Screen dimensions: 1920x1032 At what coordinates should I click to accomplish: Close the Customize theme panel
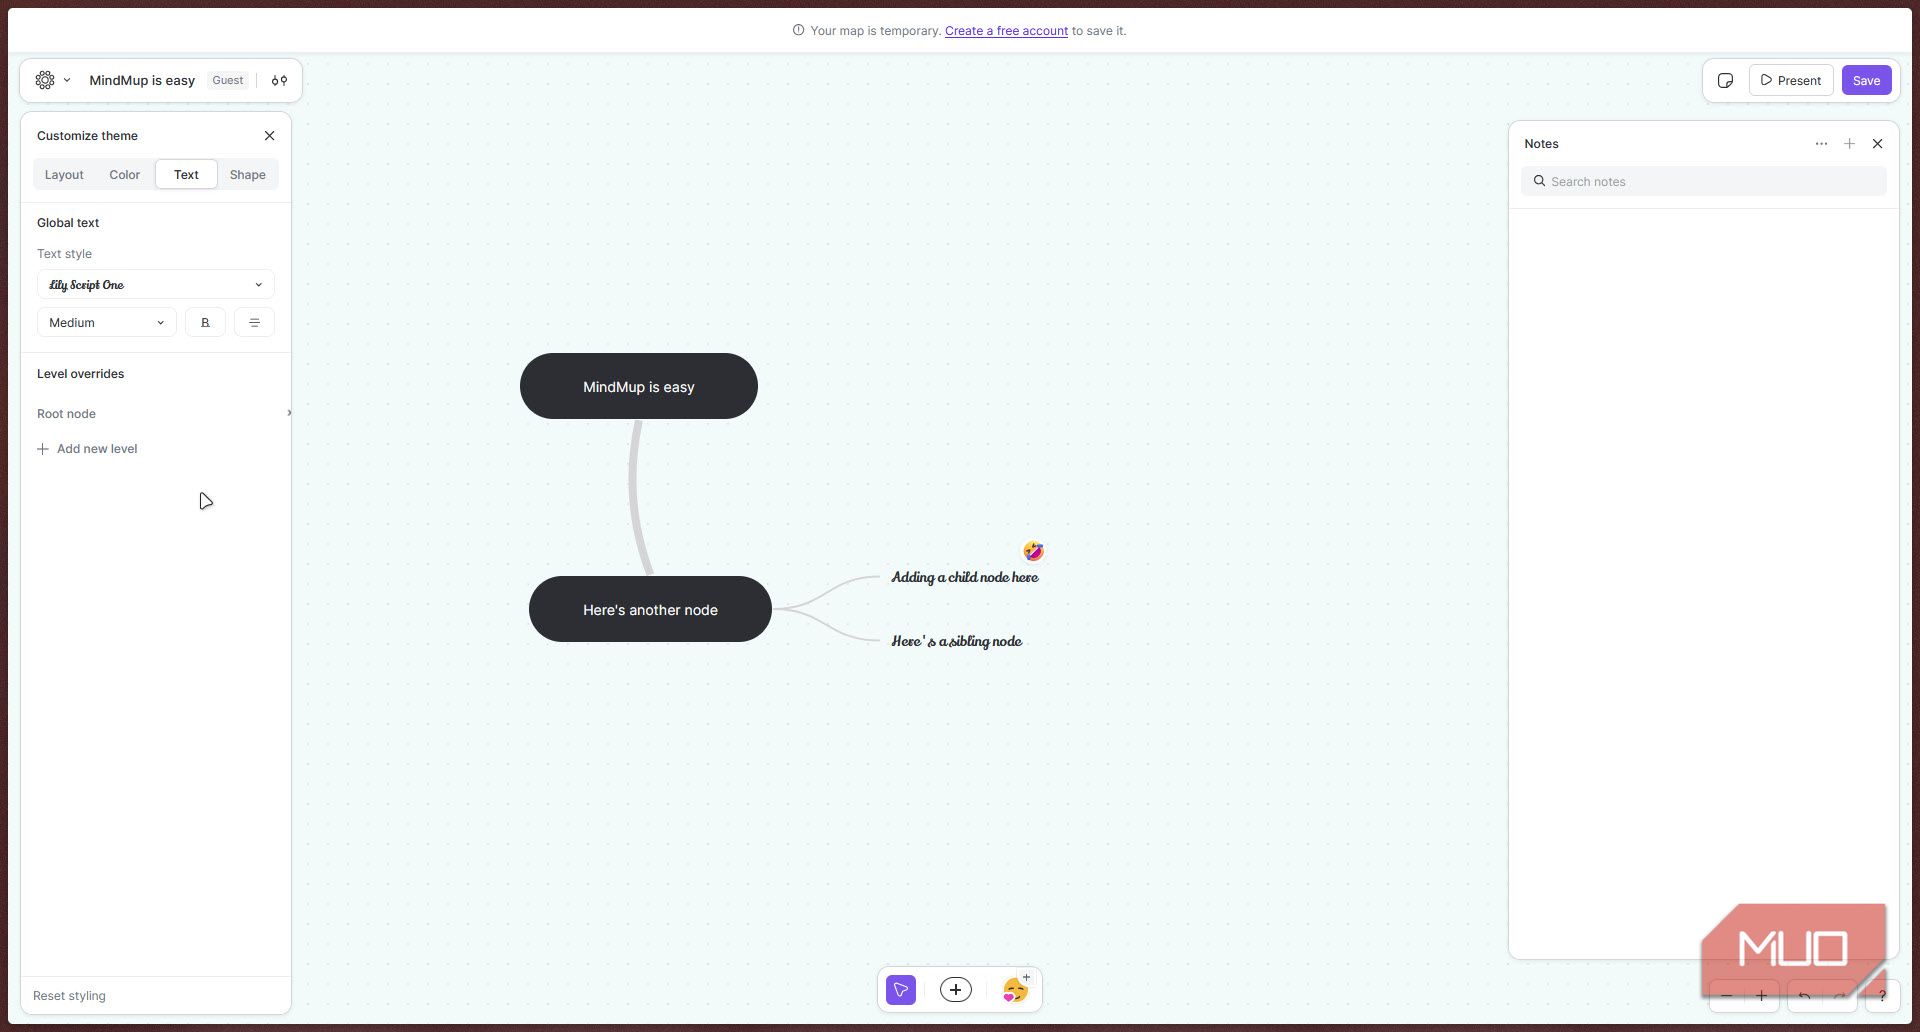click(x=269, y=136)
